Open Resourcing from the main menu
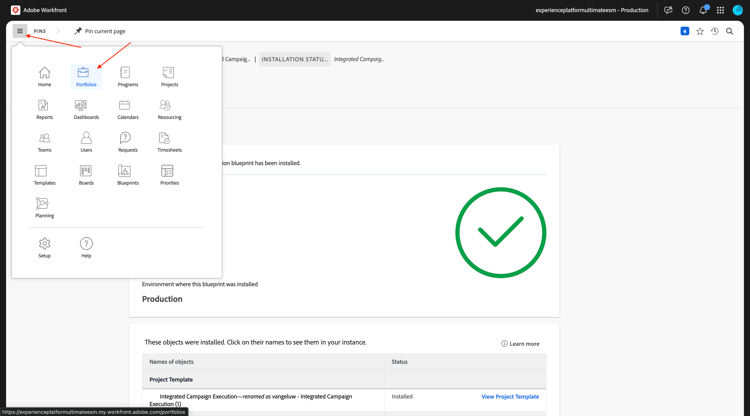This screenshot has height=416, width=750. 169,109
